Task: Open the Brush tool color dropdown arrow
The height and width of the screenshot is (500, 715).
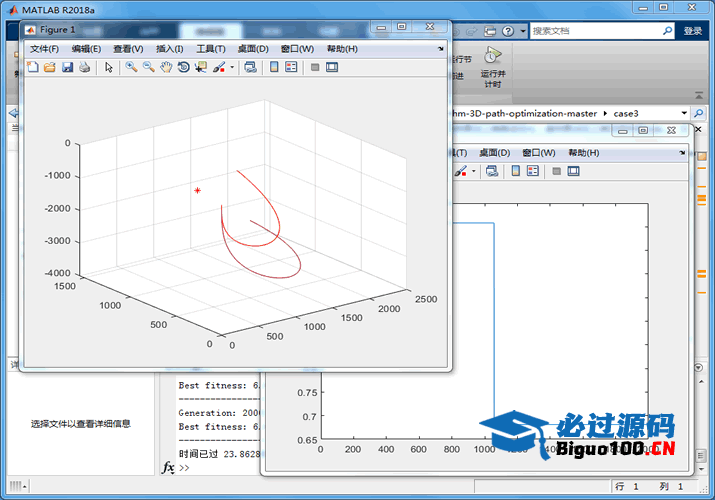Action: (232, 68)
